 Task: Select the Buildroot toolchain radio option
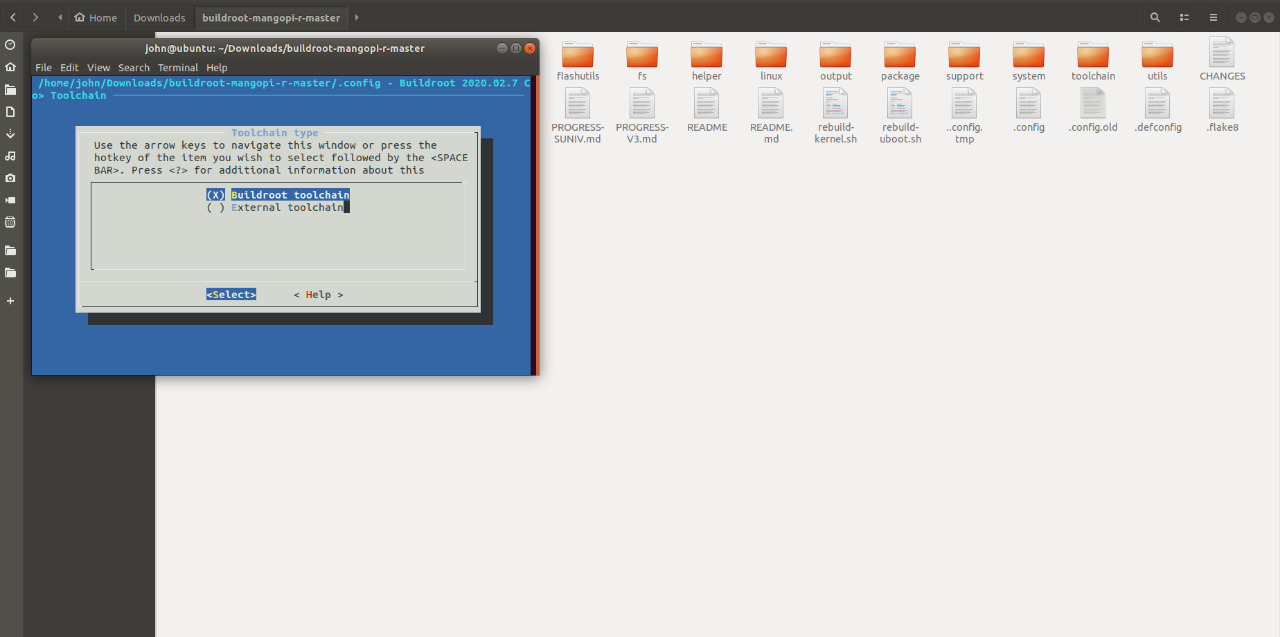coord(278,195)
